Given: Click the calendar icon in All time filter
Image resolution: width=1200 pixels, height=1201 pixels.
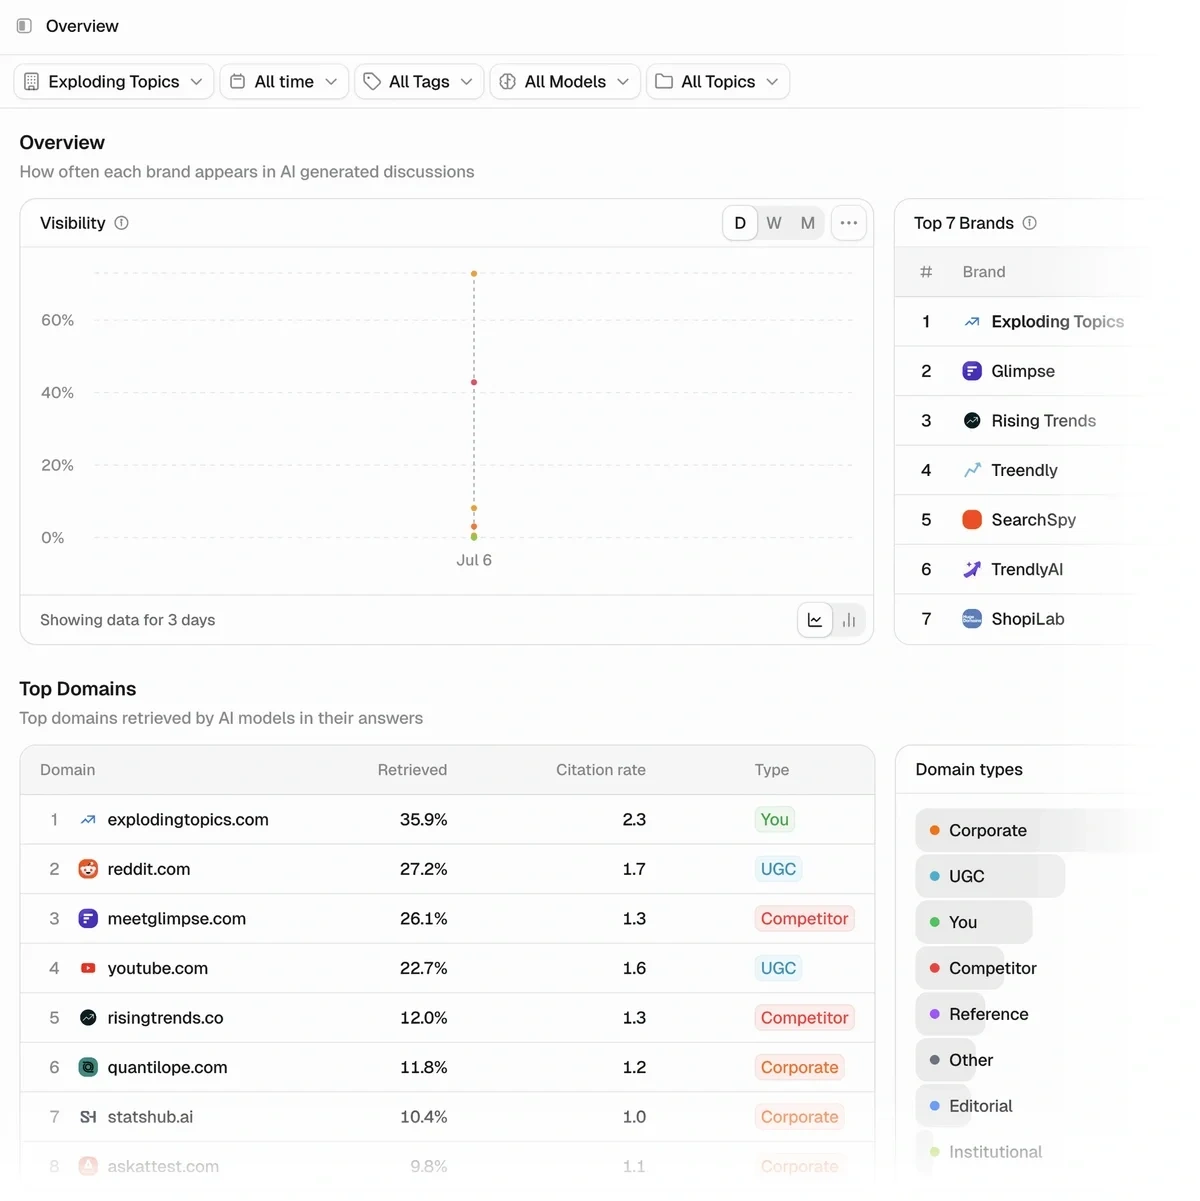Looking at the screenshot, I should click(x=238, y=82).
